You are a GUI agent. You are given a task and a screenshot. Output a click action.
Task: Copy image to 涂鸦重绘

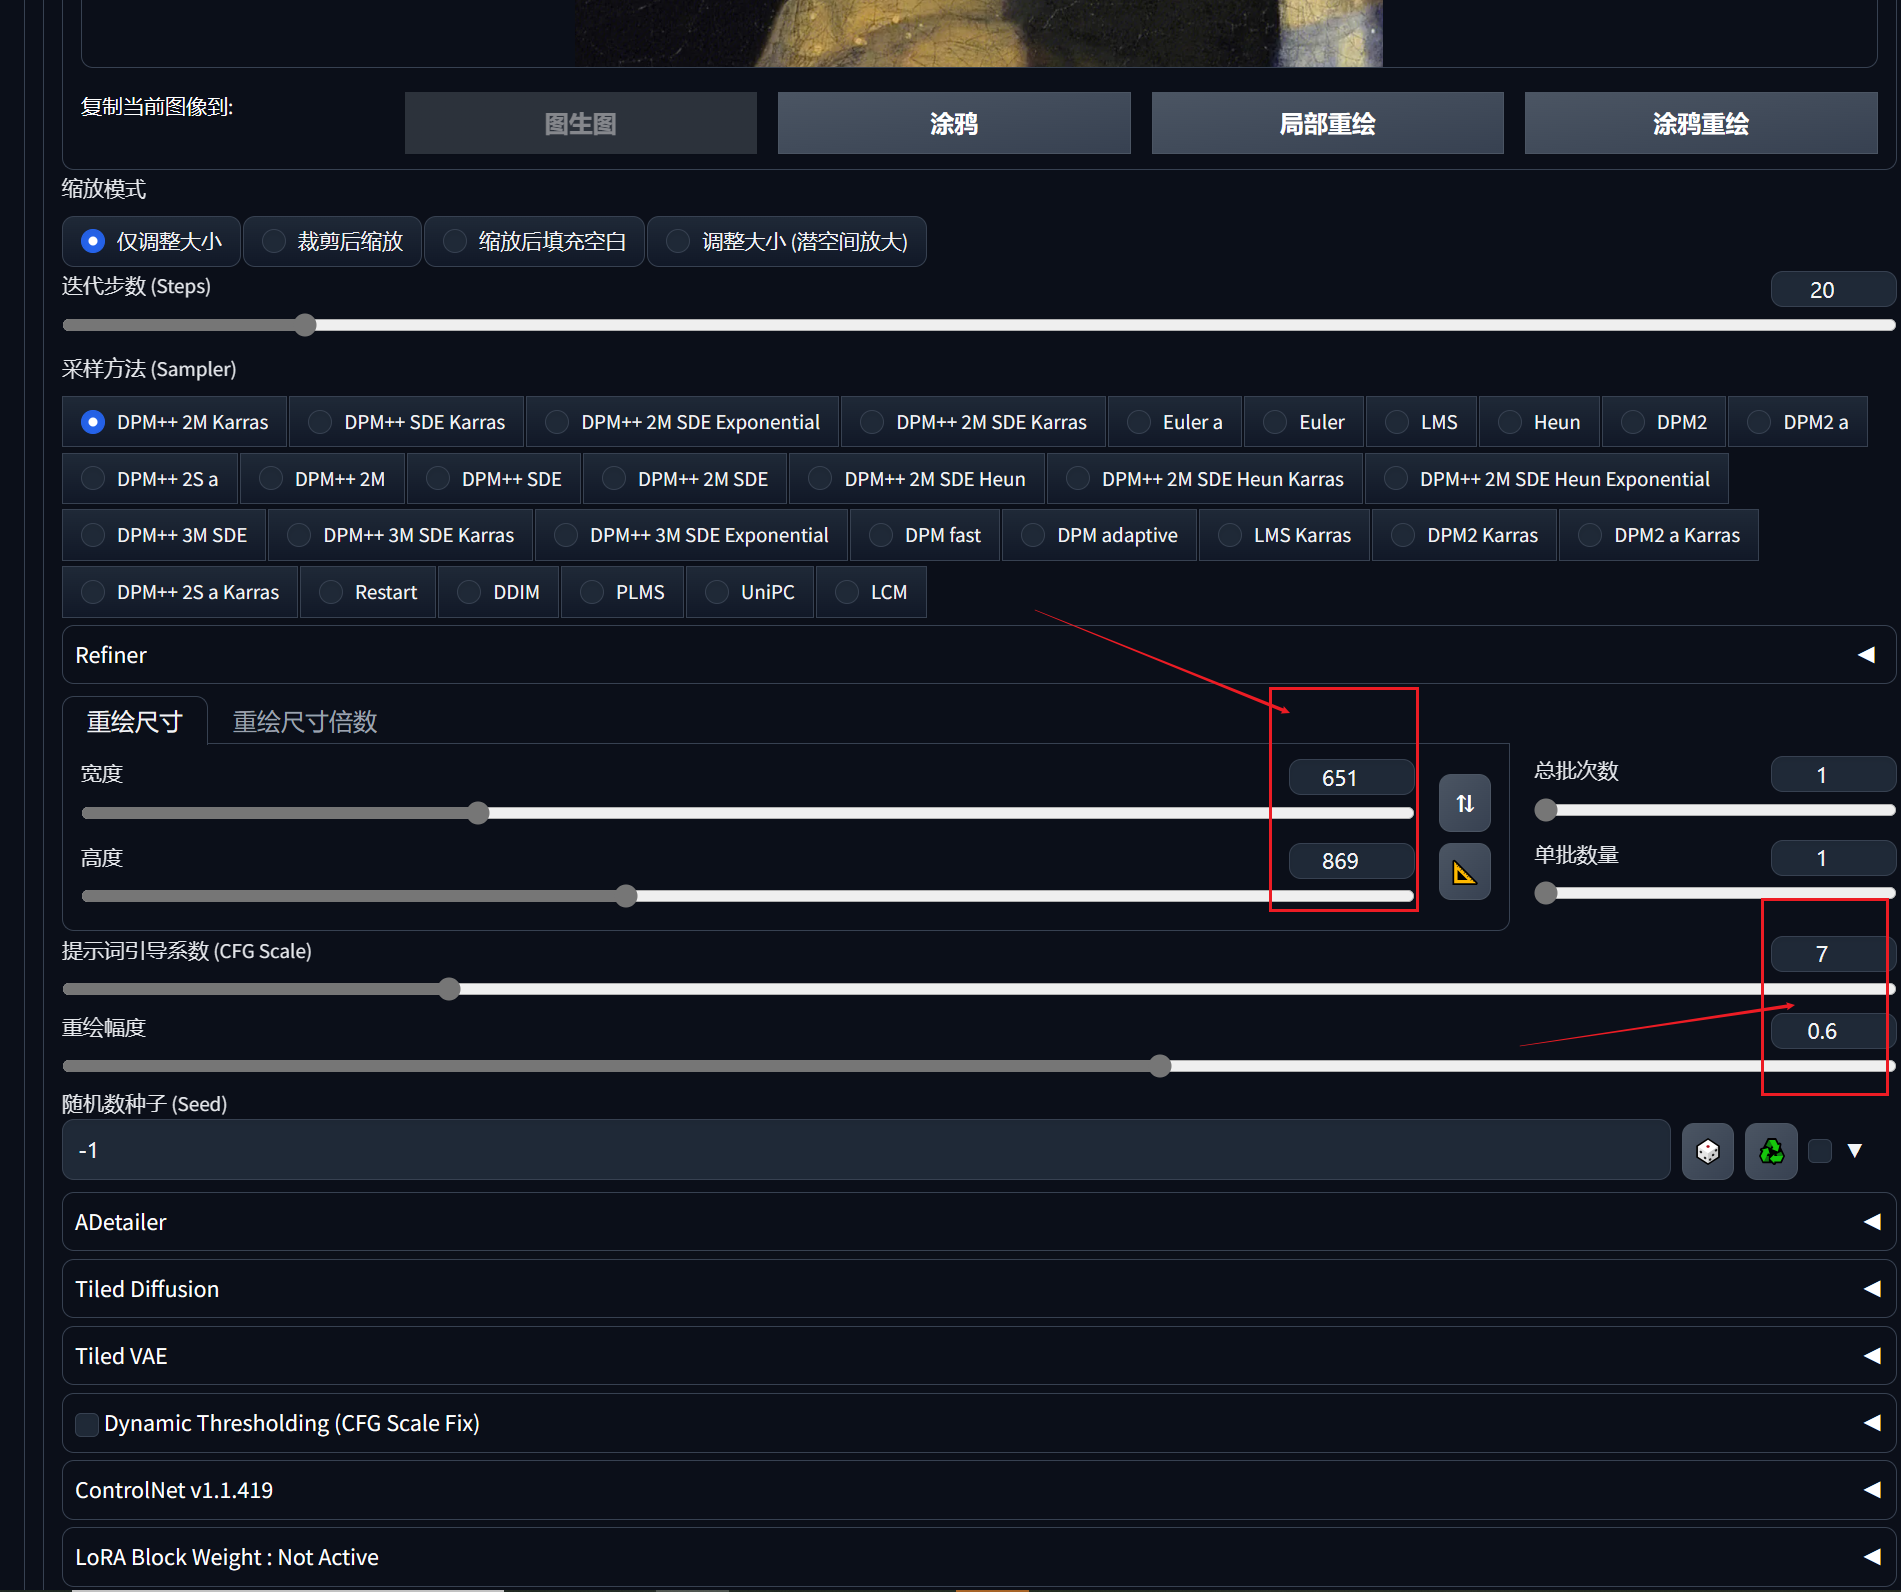coord(1700,123)
